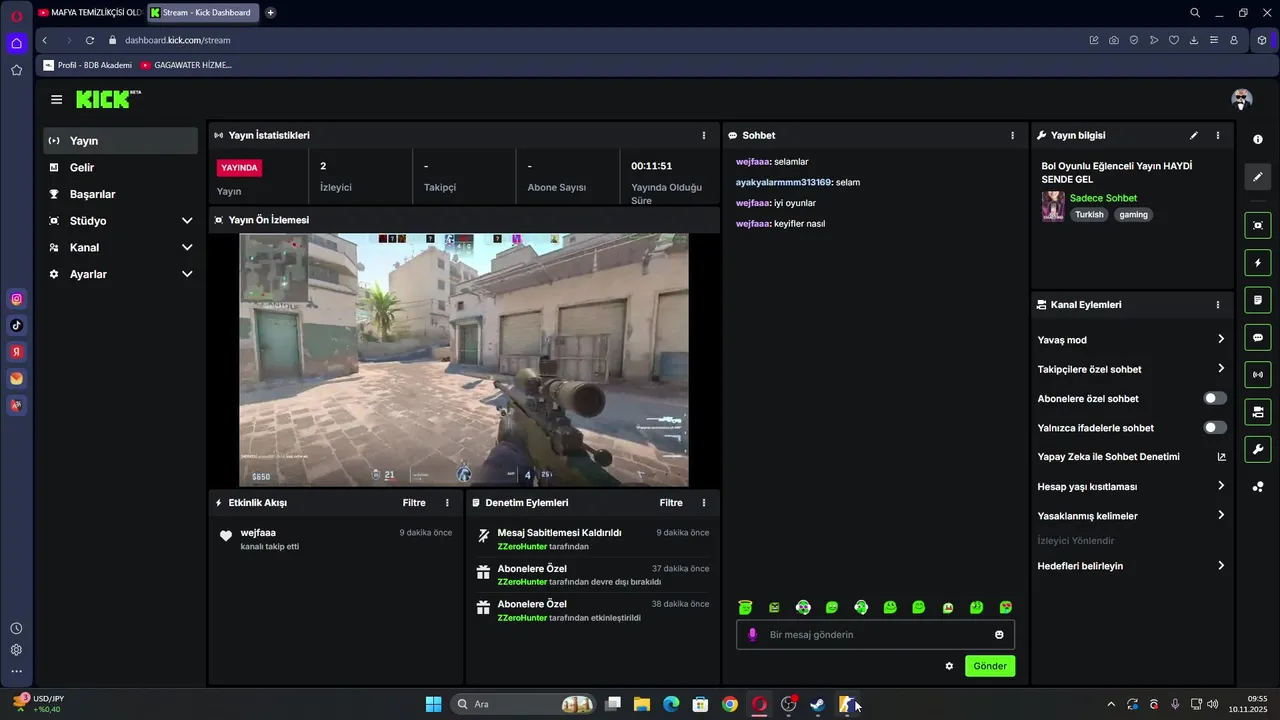Toggle the wrench stream info widget icon
This screenshot has width=1280, height=720.
click(x=1258, y=449)
